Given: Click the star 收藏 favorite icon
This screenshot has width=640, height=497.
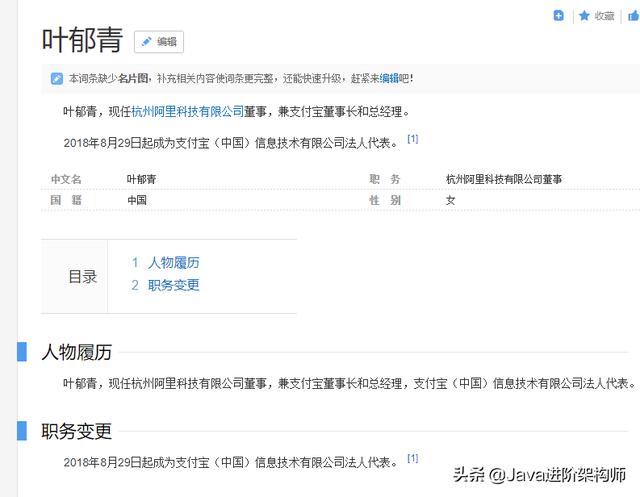Looking at the screenshot, I should coord(584,16).
